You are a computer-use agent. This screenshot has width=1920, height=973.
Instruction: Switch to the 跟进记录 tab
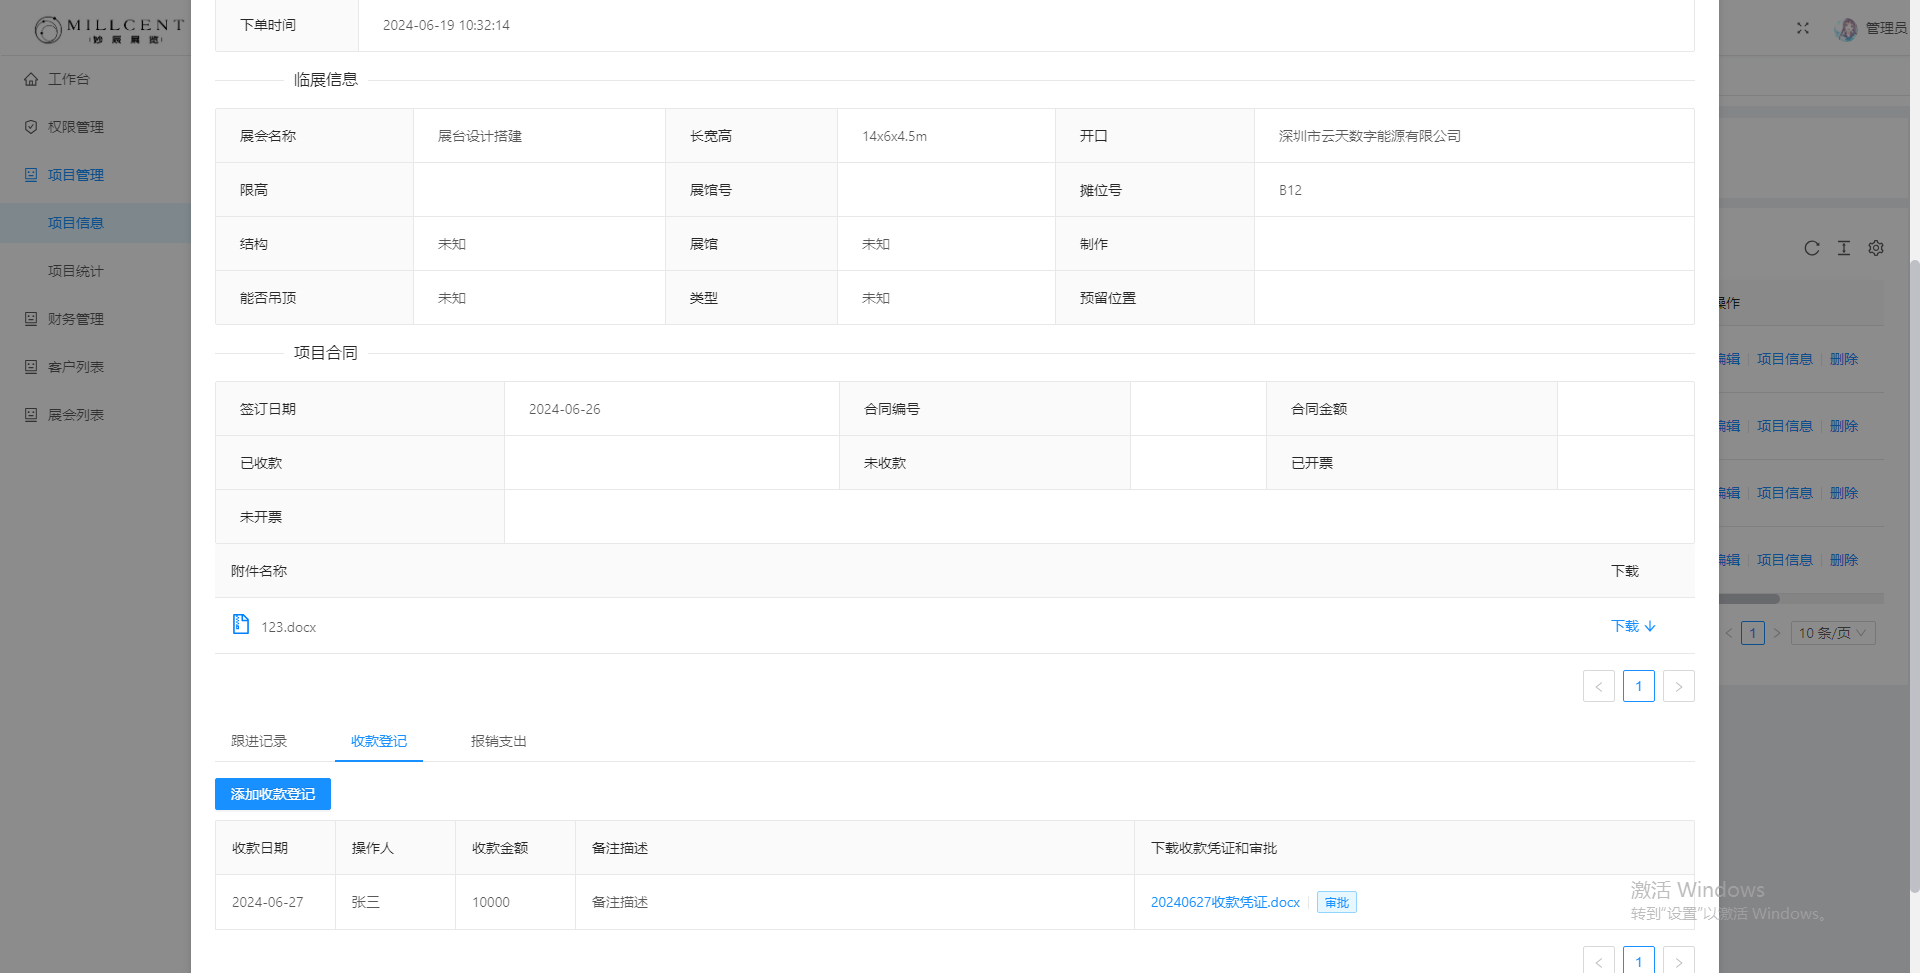click(259, 741)
